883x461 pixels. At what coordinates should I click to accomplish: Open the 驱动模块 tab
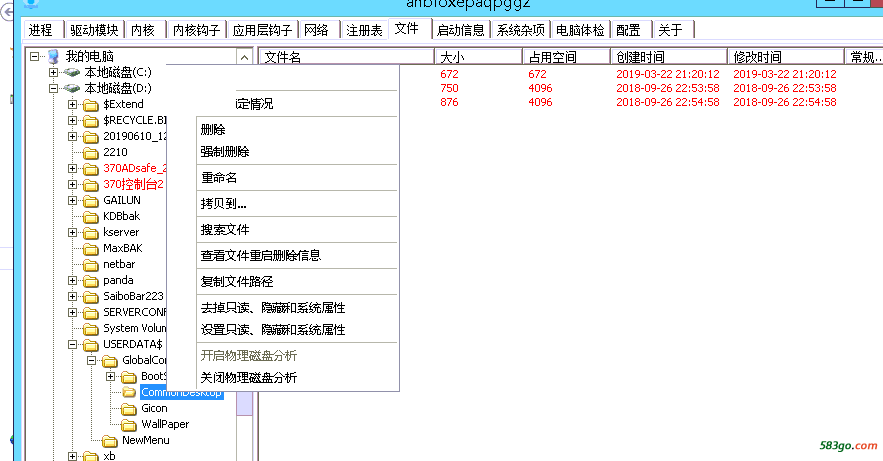pyautogui.click(x=94, y=30)
